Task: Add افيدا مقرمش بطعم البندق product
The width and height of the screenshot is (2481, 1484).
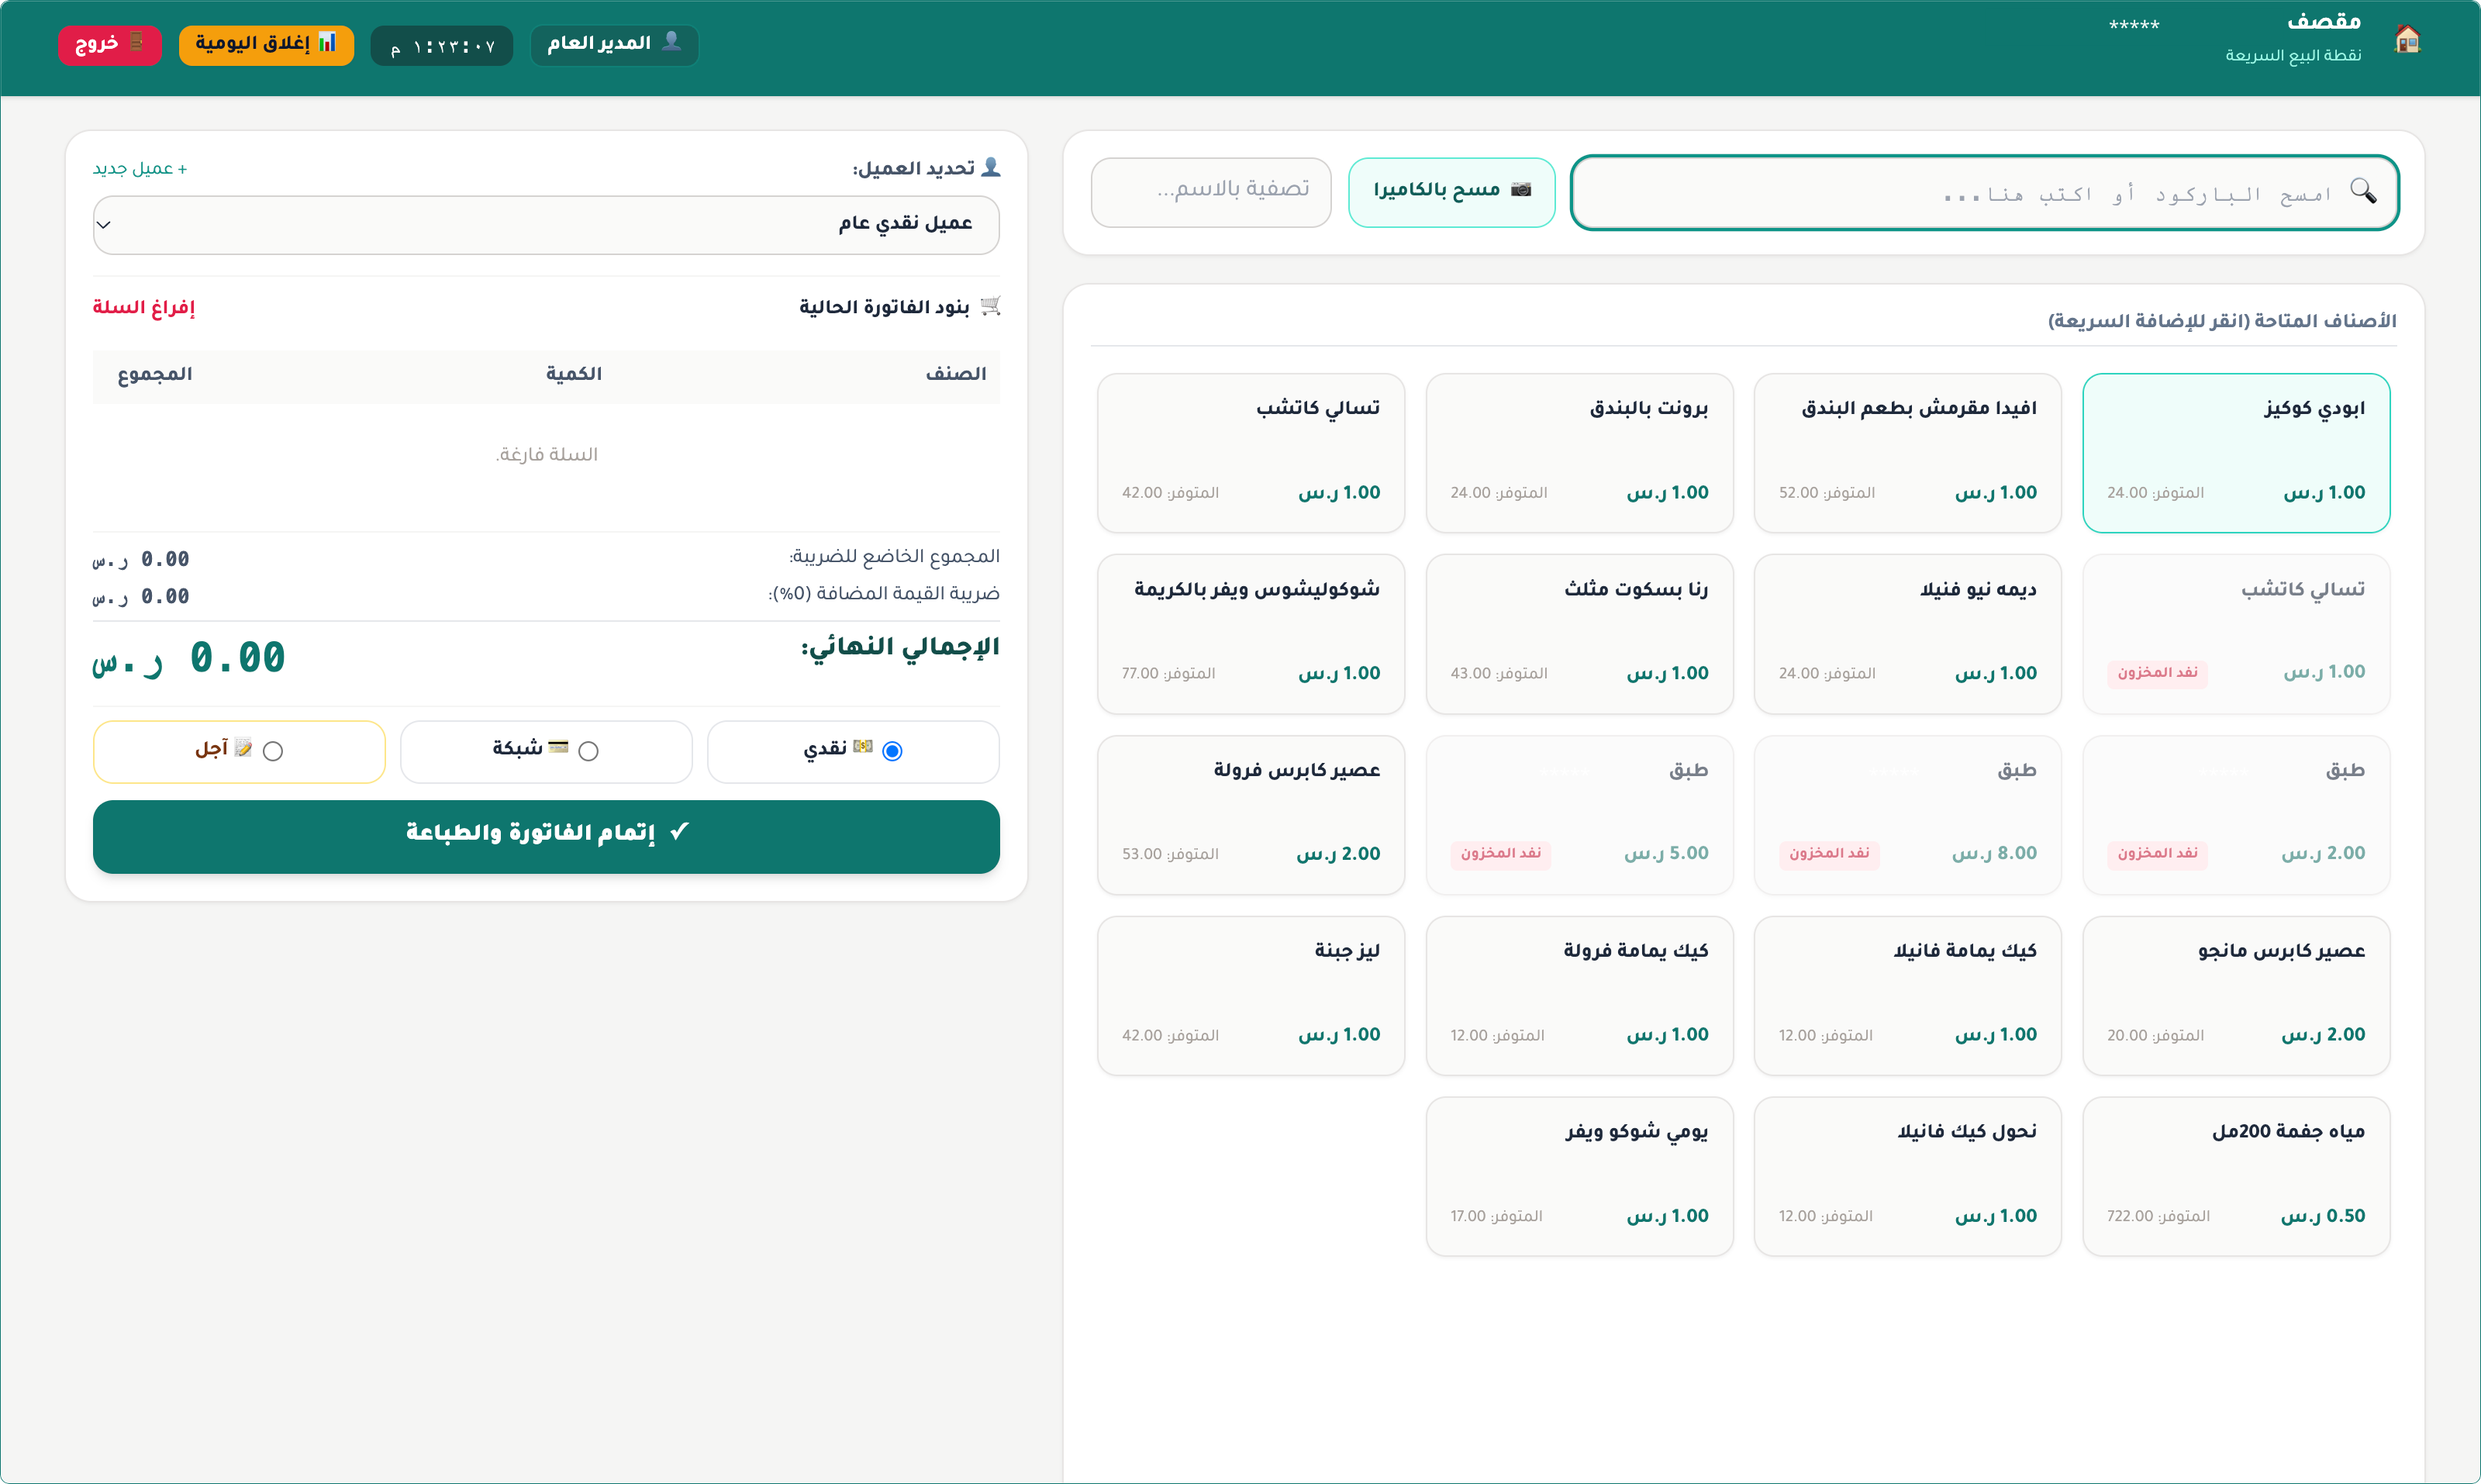Action: (1907, 452)
